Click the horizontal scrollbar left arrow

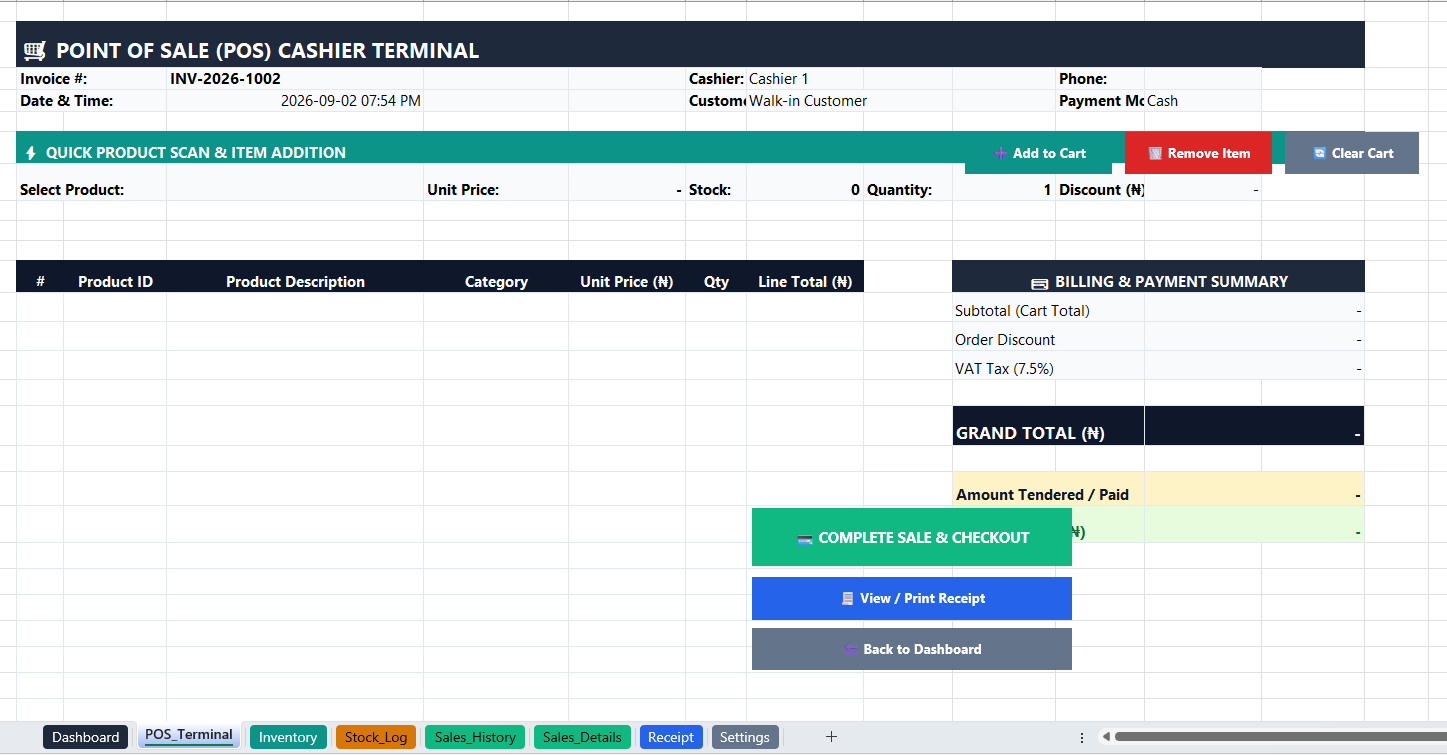[x=1106, y=737]
